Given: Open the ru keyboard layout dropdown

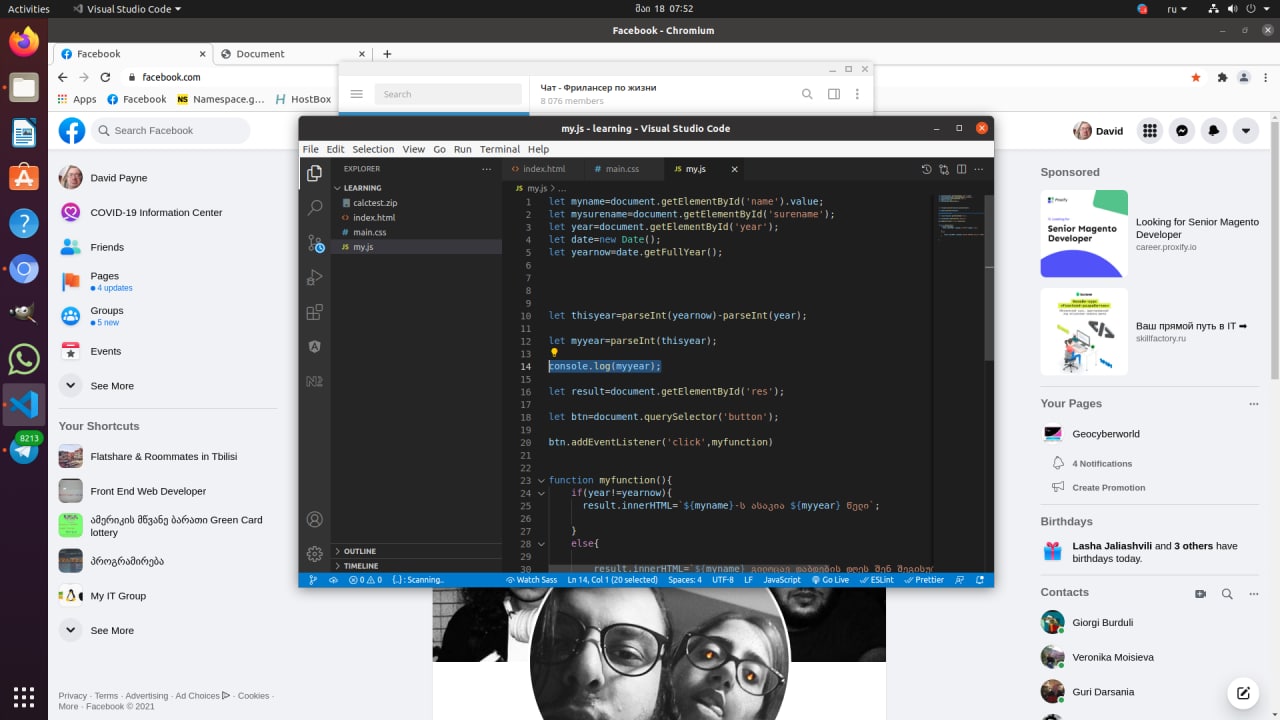Looking at the screenshot, I should click(x=1179, y=9).
